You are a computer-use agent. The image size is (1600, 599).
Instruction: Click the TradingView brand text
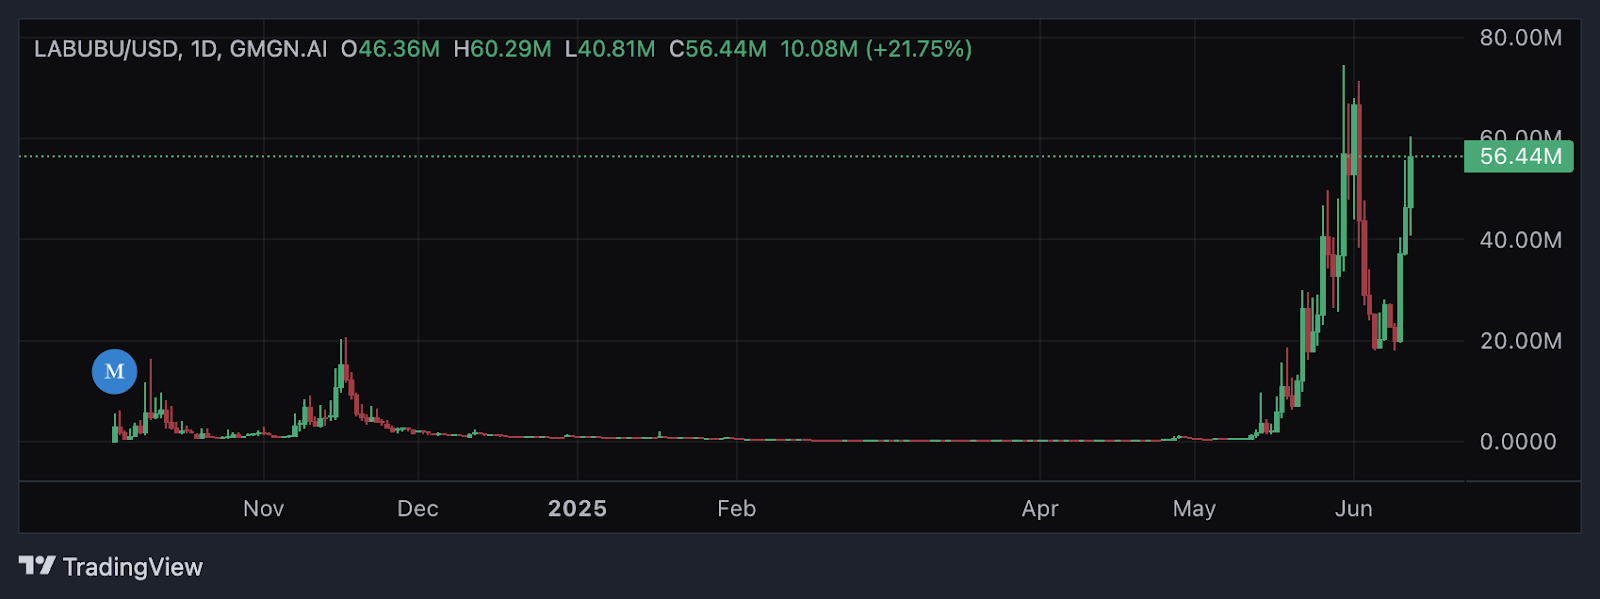pyautogui.click(x=133, y=567)
